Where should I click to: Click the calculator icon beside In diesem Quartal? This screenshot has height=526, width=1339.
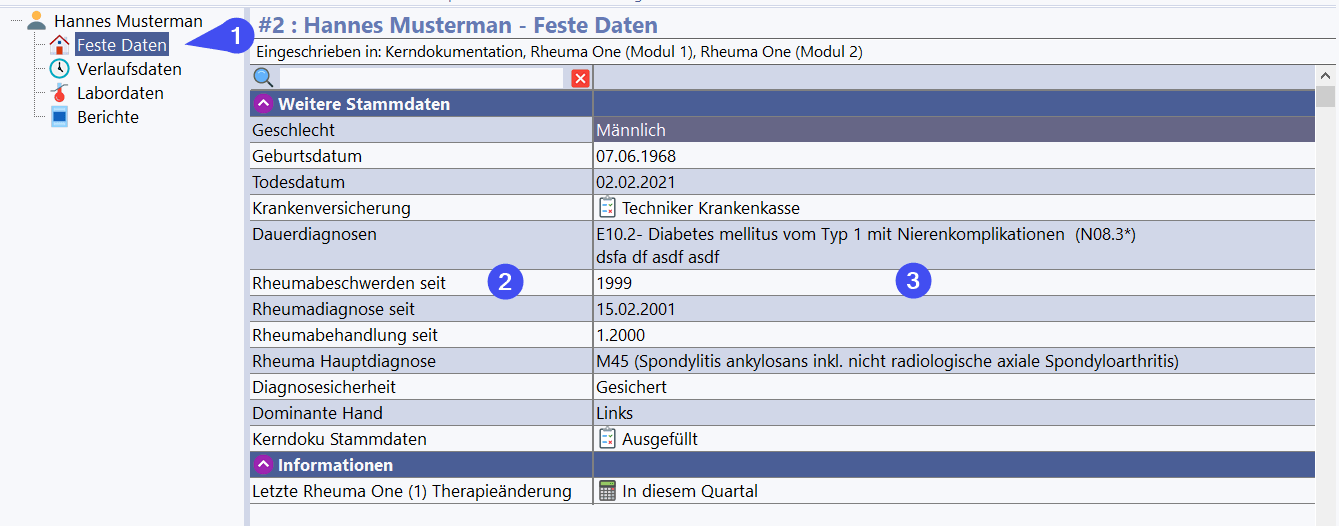[x=607, y=490]
